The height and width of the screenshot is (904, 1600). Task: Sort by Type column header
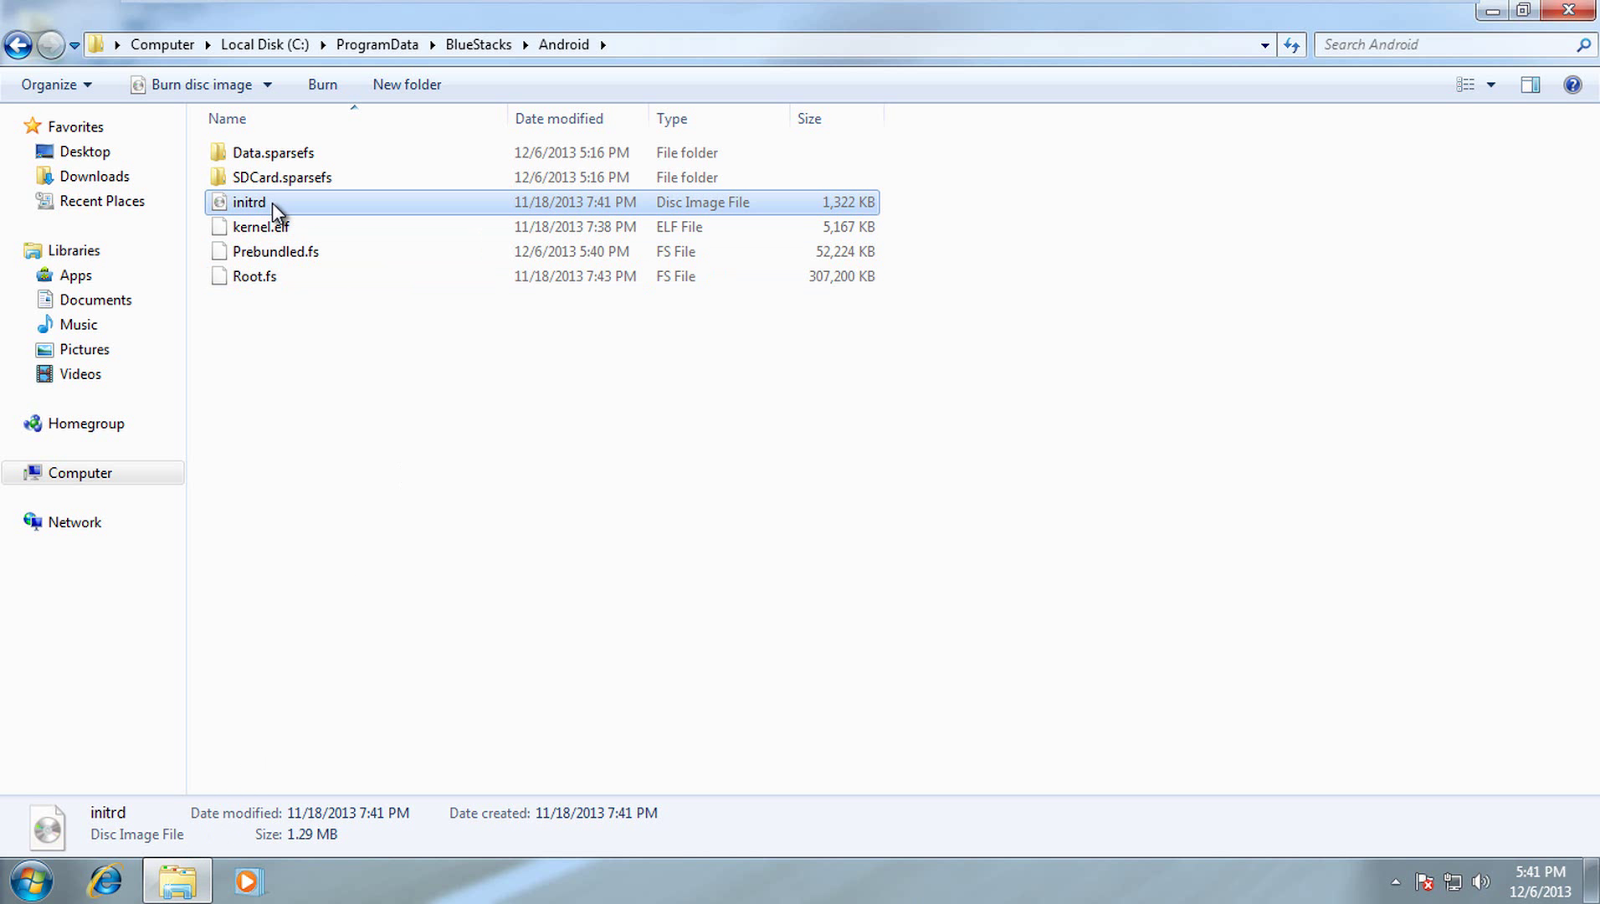pyautogui.click(x=719, y=119)
